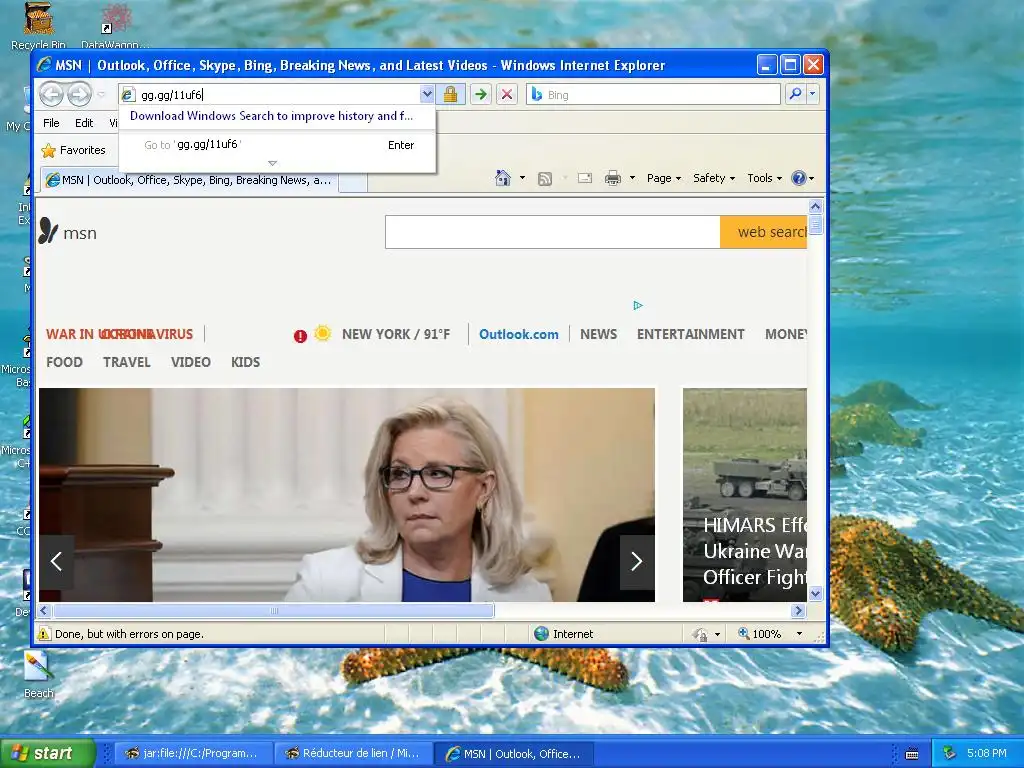Open the Edit menu
This screenshot has height=768, width=1024.
(84, 123)
